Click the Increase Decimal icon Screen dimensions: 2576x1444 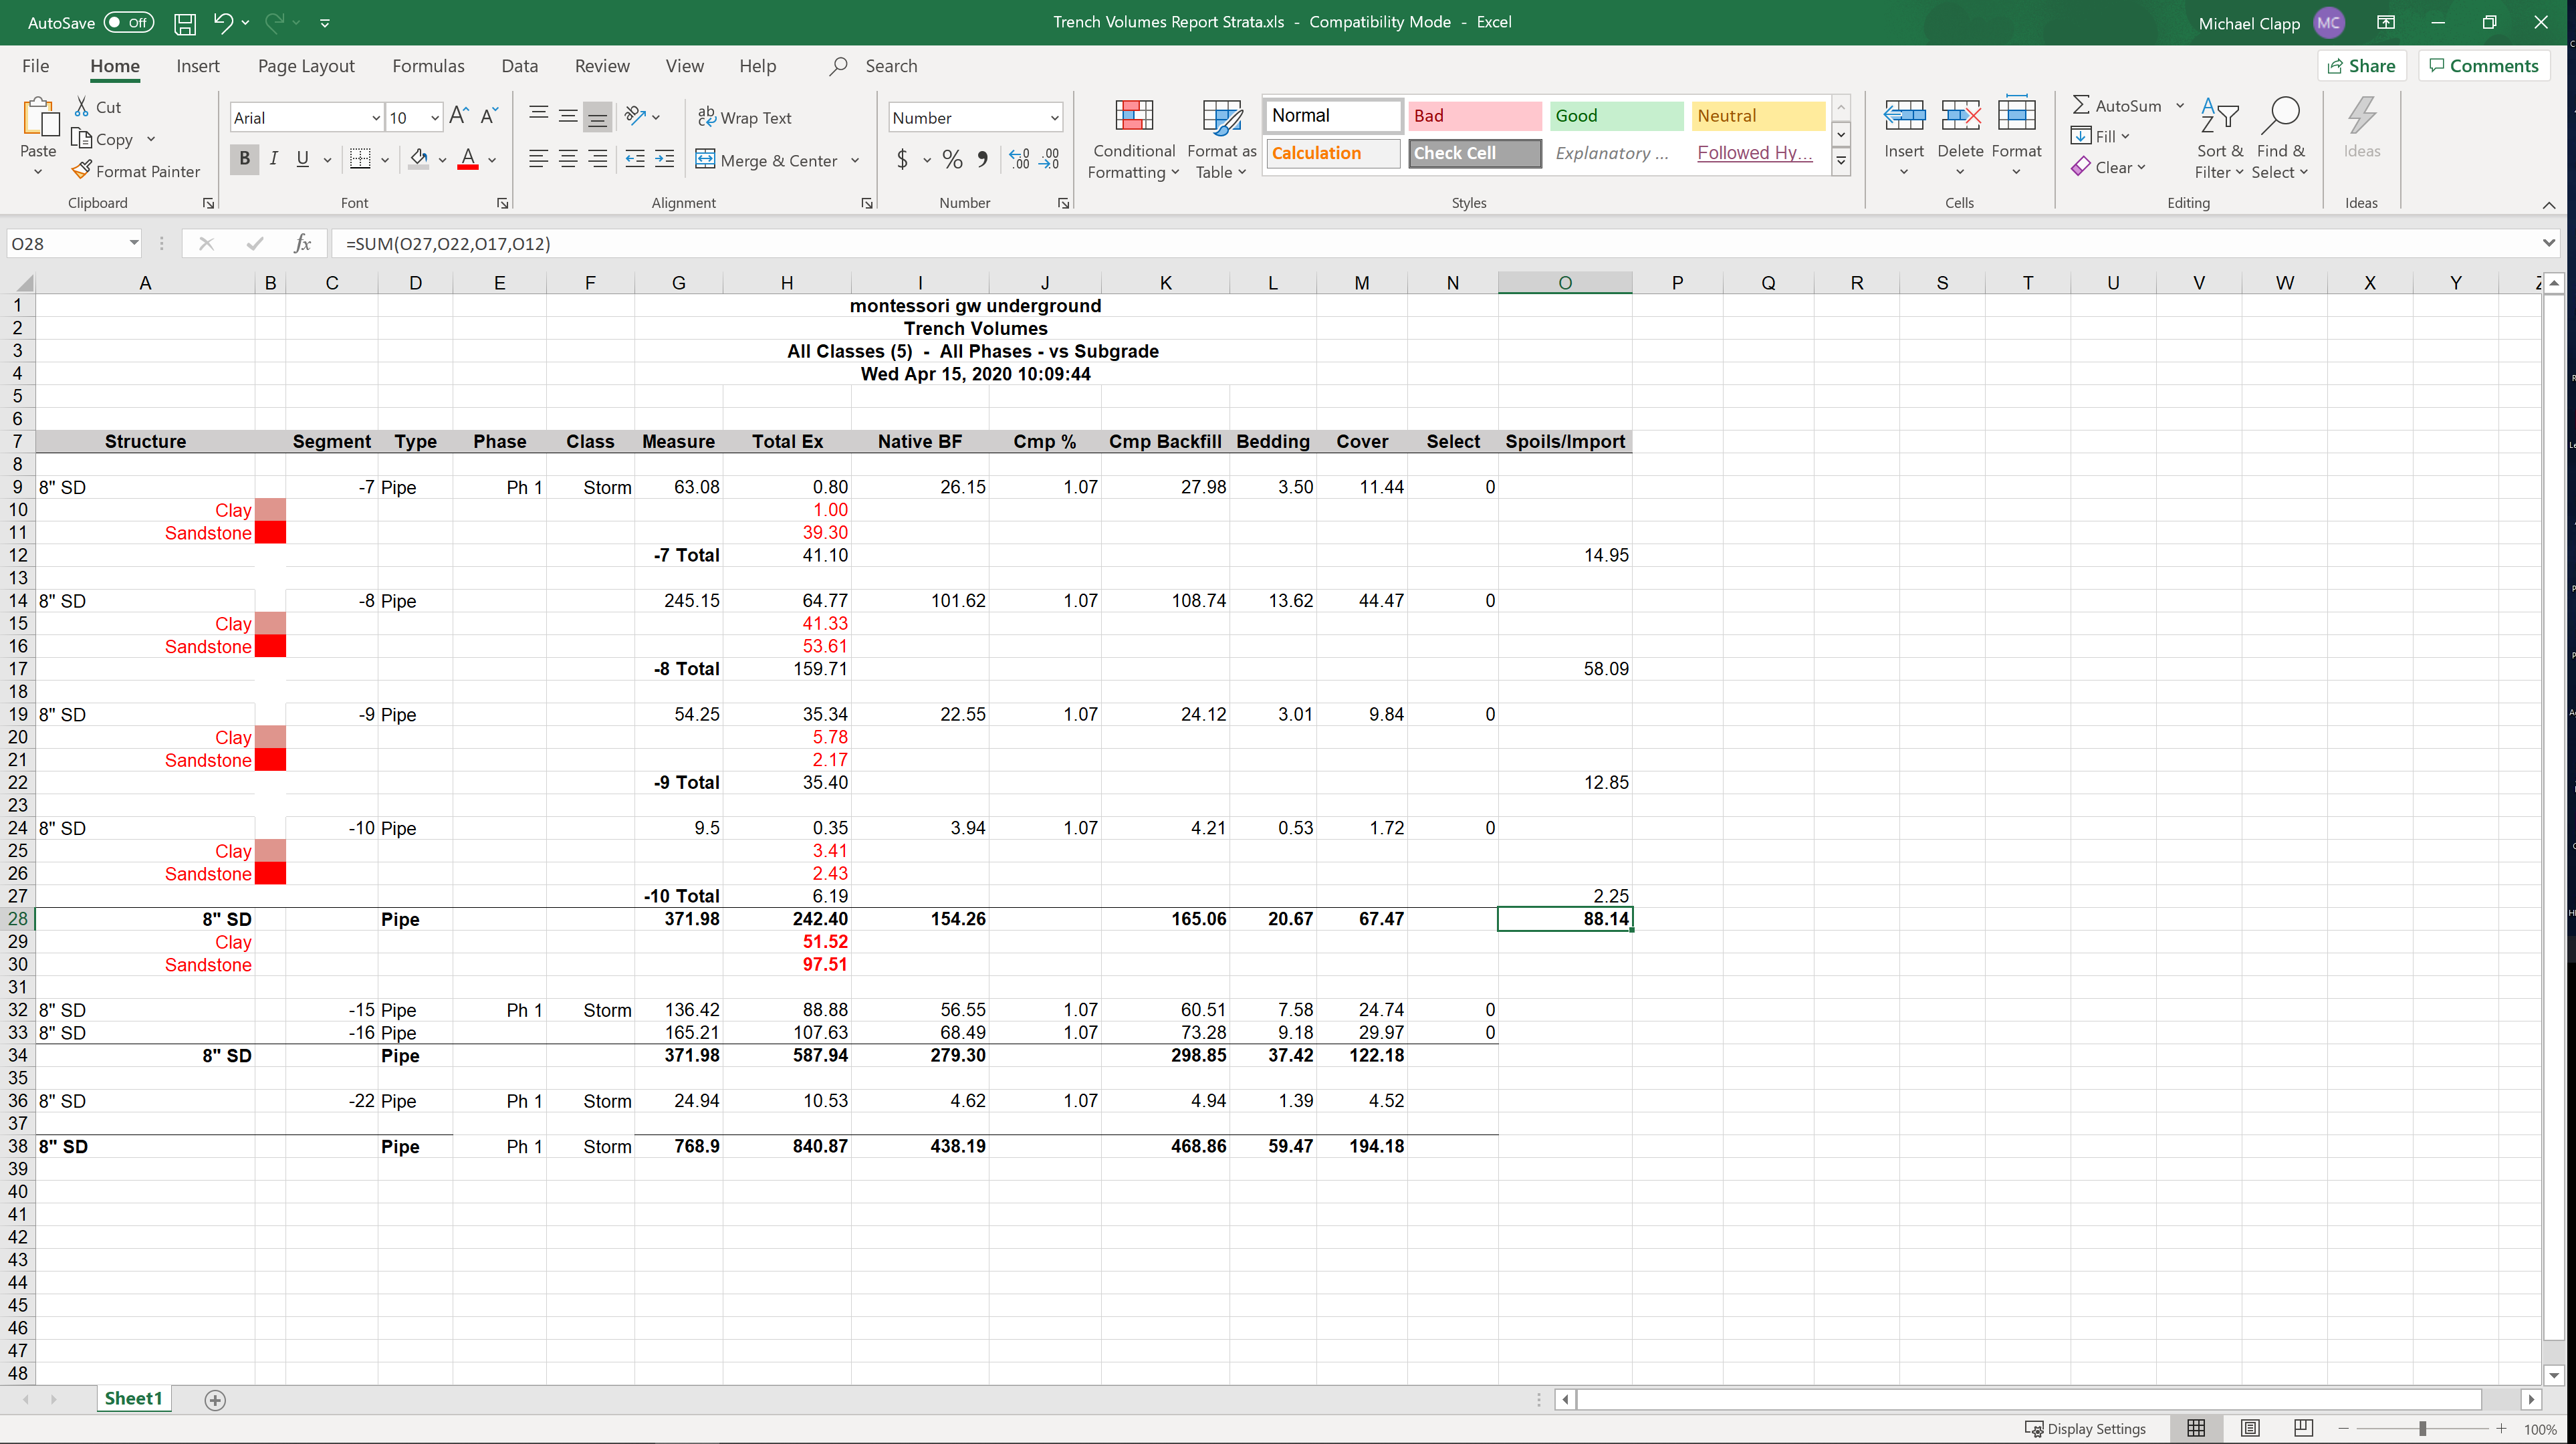click(1019, 159)
